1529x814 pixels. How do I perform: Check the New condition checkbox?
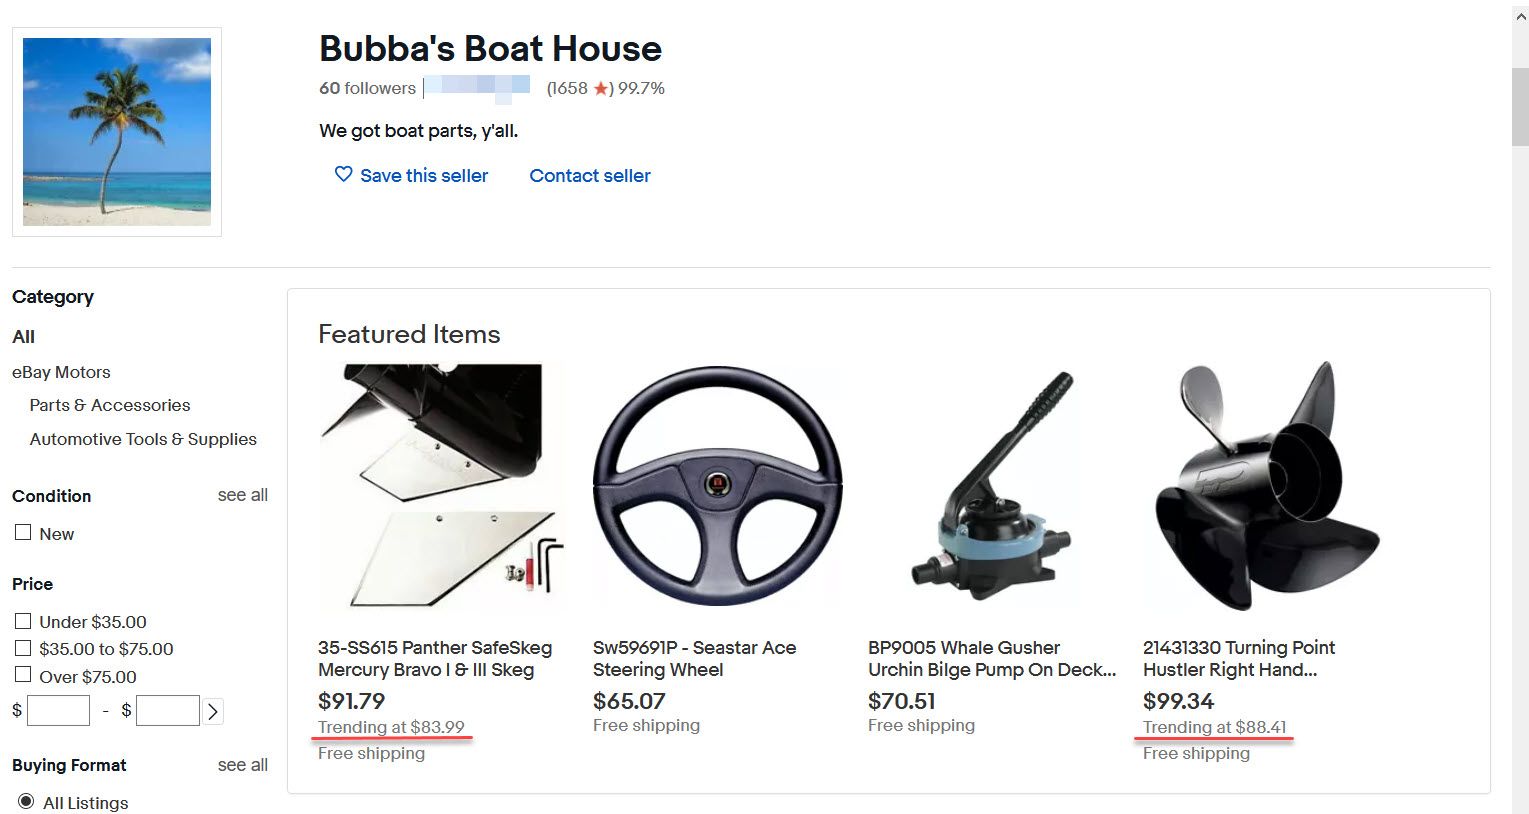tap(23, 533)
